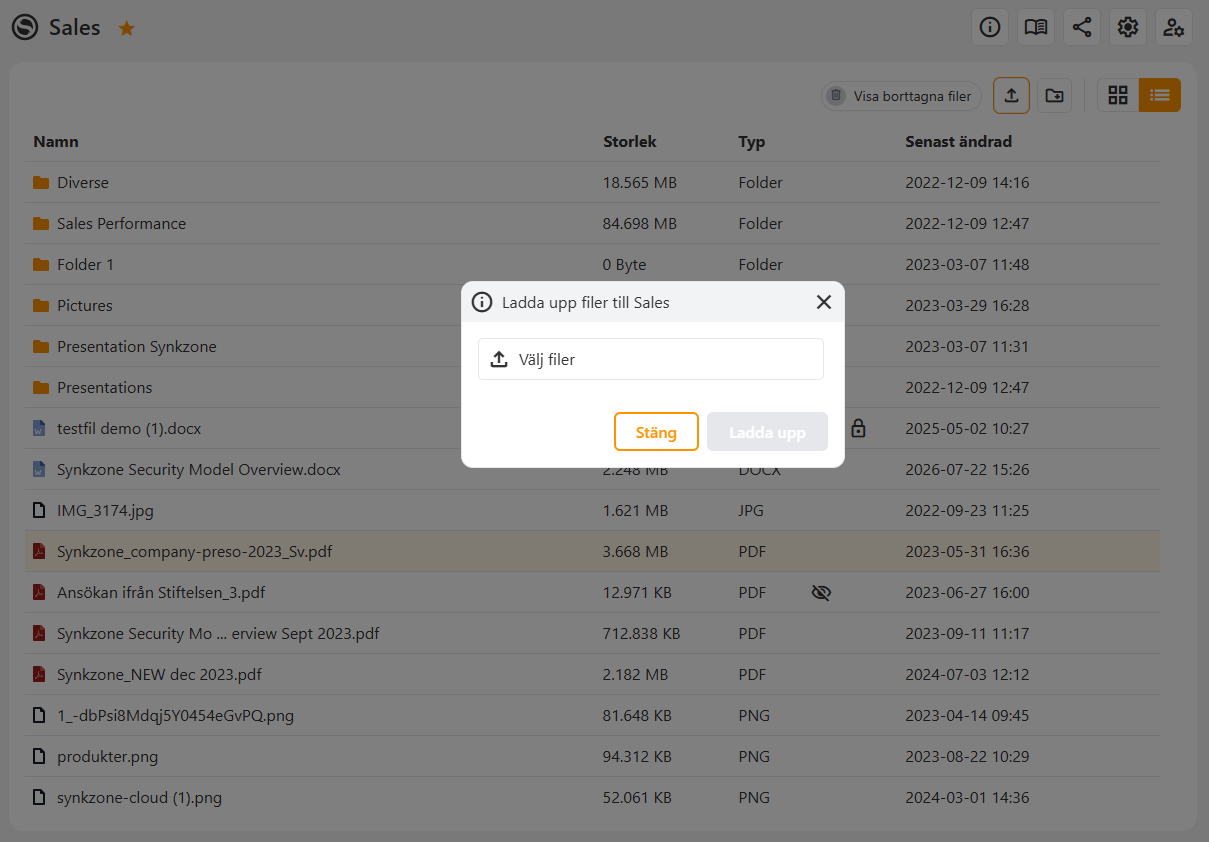Open the user settings icon
This screenshot has height=842, width=1209.
click(1174, 27)
